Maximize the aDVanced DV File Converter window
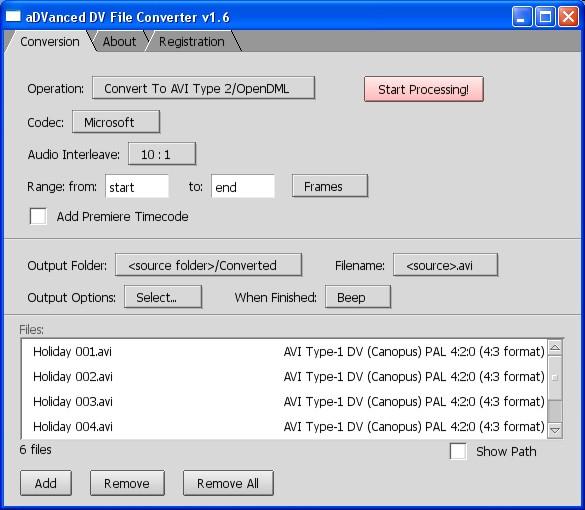Screen dimensions: 585x510 click(x=545, y=17)
